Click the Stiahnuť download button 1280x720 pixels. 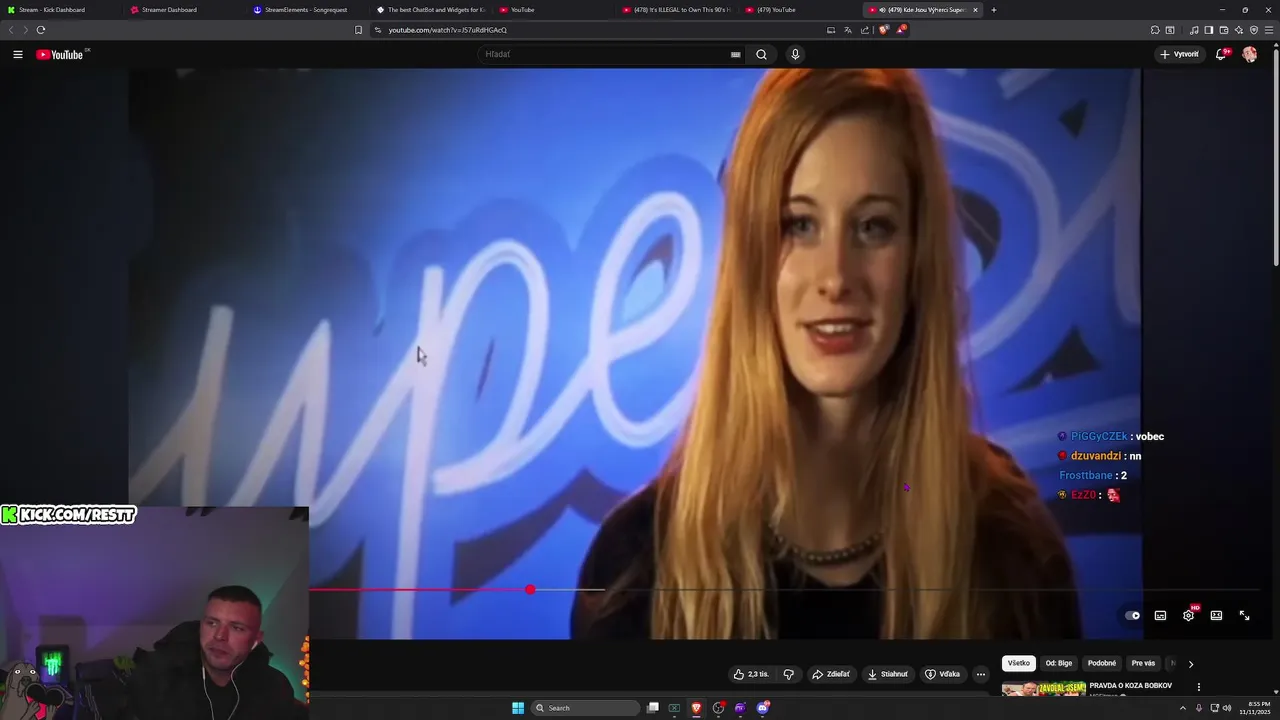click(887, 674)
